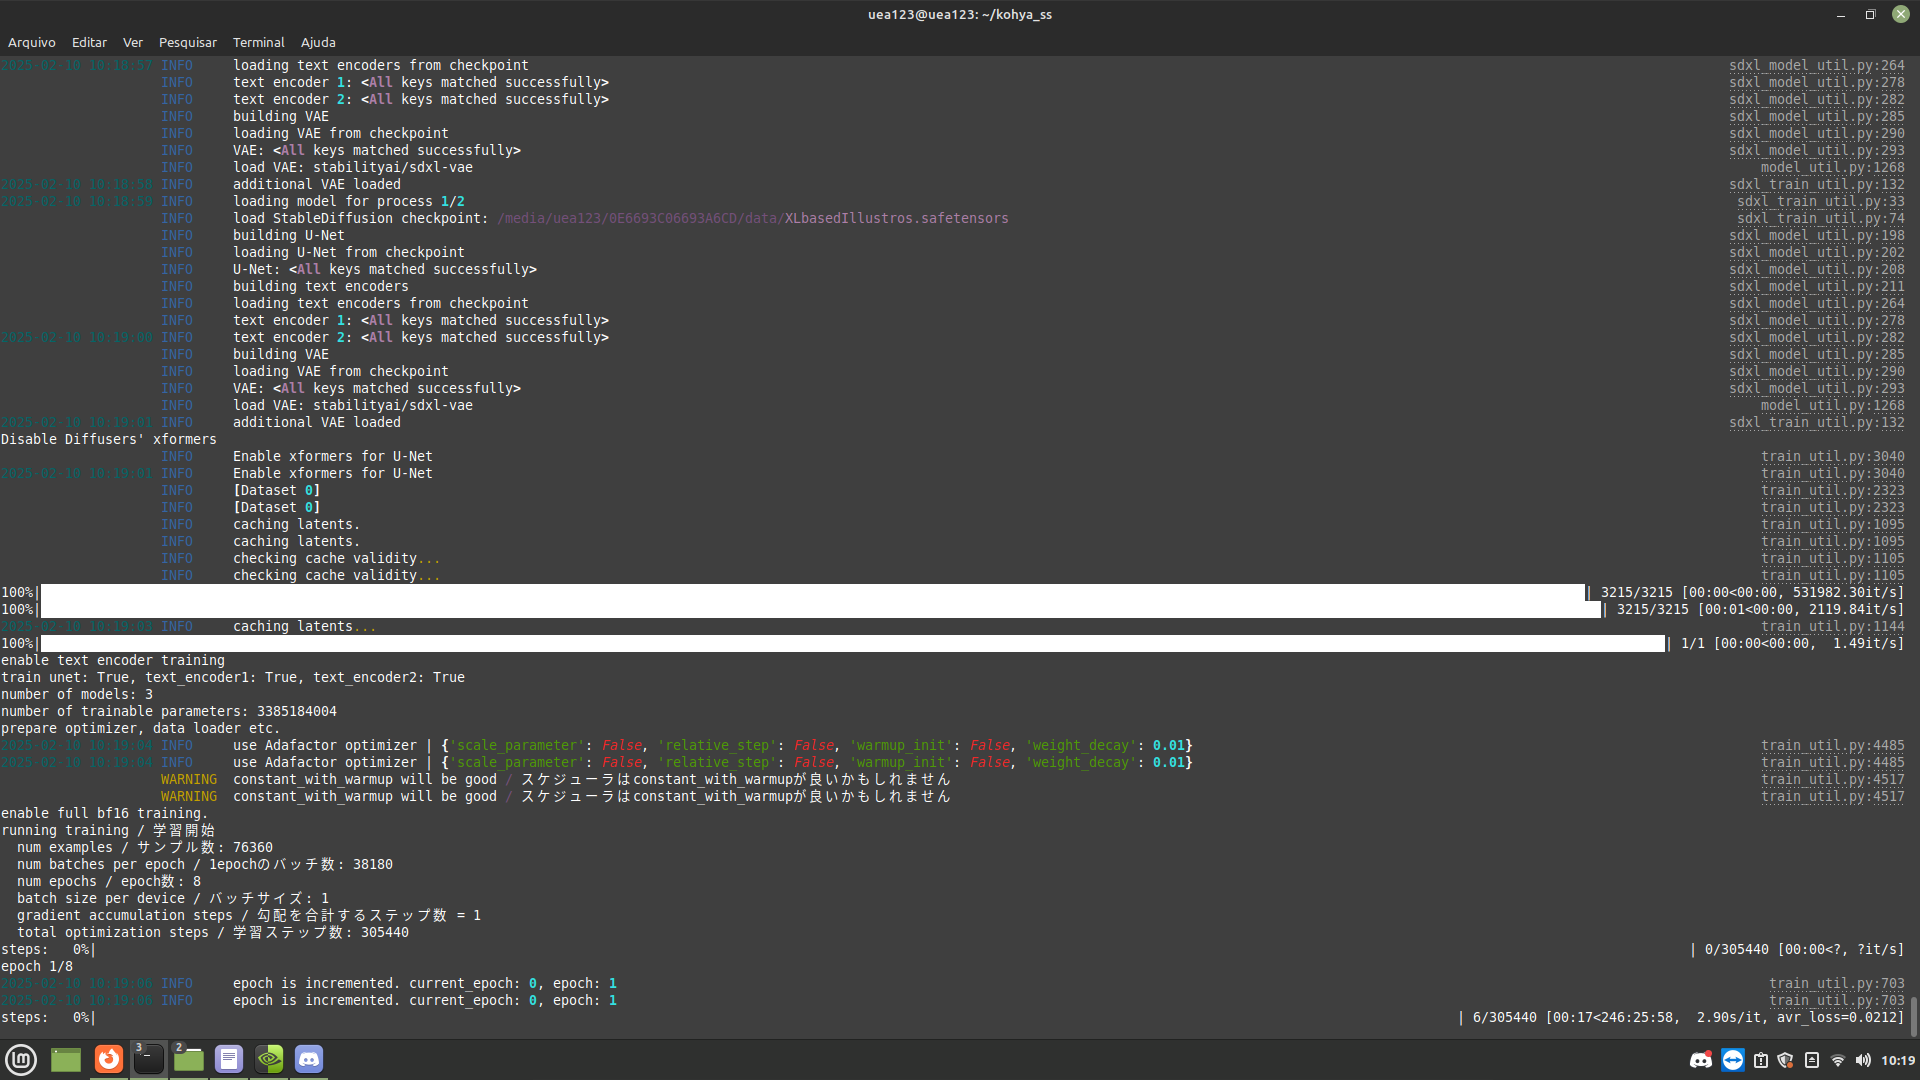Image resolution: width=1920 pixels, height=1080 pixels.
Task: Open the Linux Mint start menu
Action: click(x=21, y=1059)
